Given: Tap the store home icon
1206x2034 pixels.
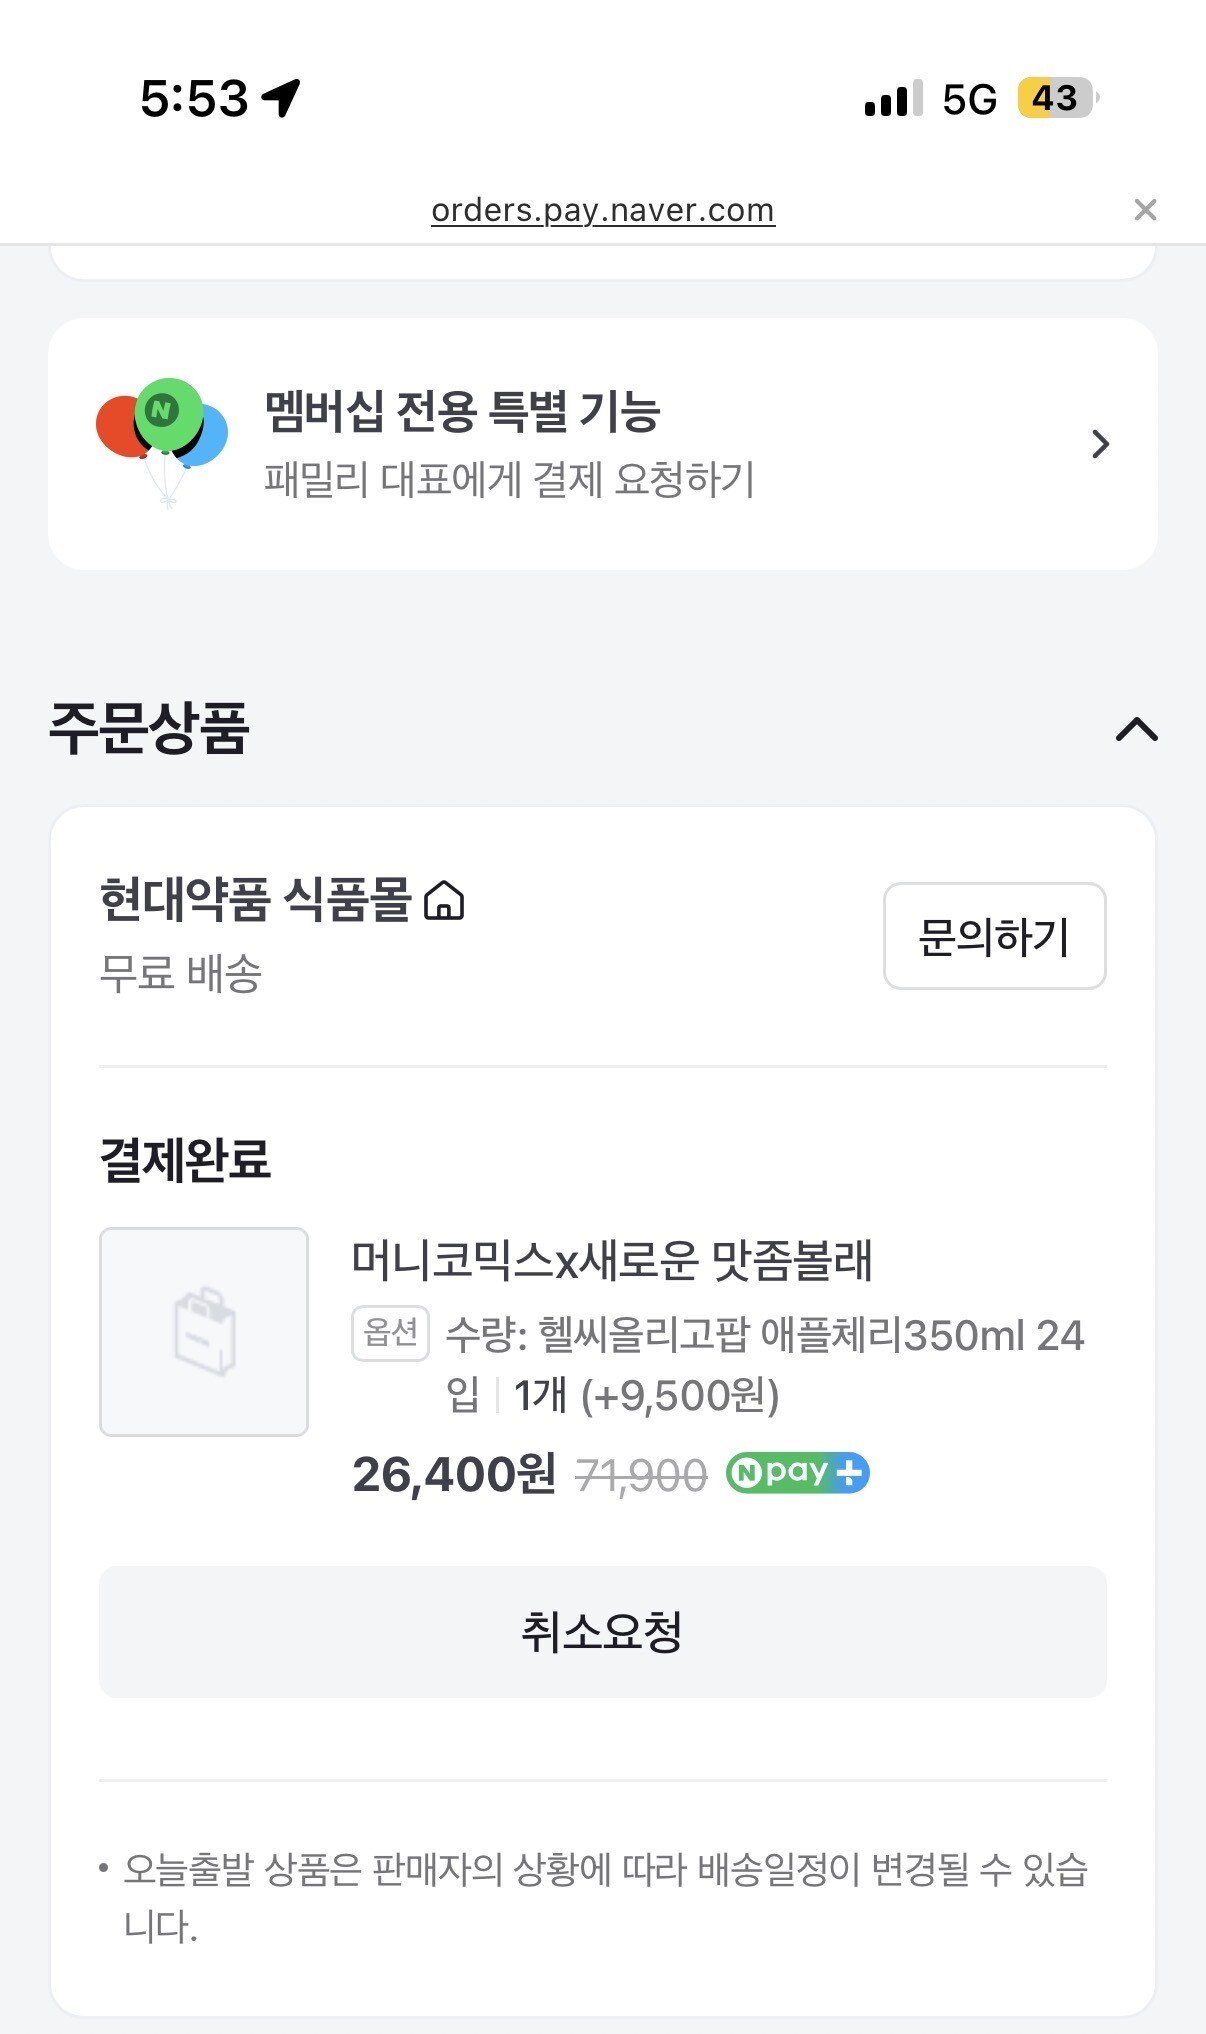Looking at the screenshot, I should [444, 900].
